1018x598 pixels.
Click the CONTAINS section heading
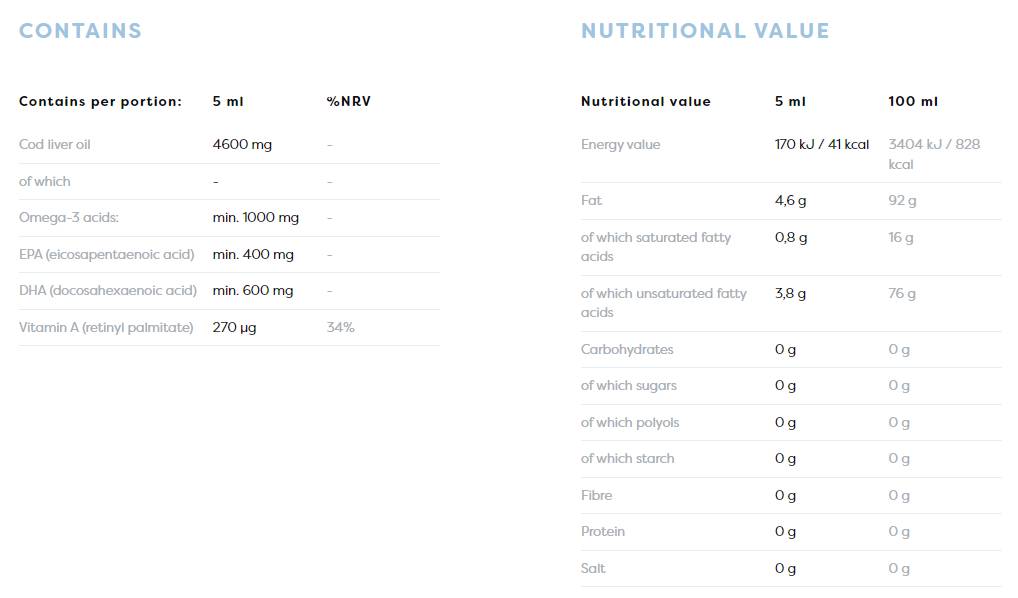pyautogui.click(x=80, y=31)
